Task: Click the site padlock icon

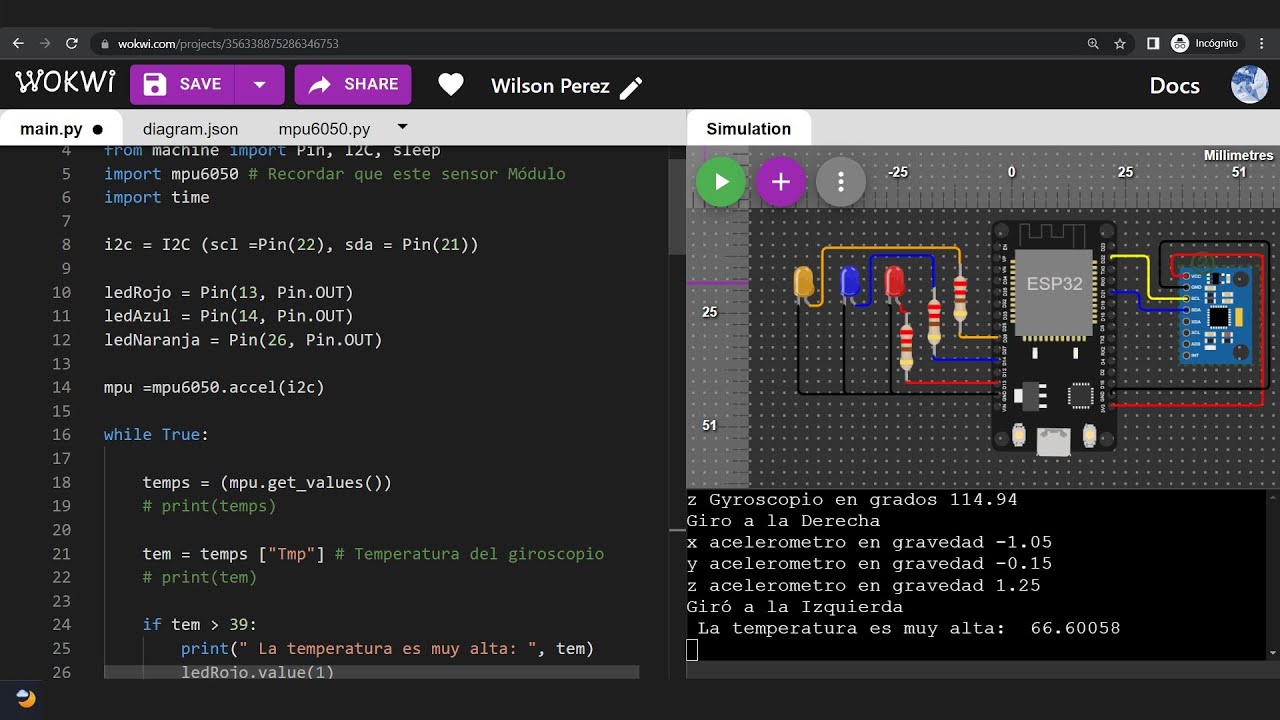Action: tap(105, 44)
